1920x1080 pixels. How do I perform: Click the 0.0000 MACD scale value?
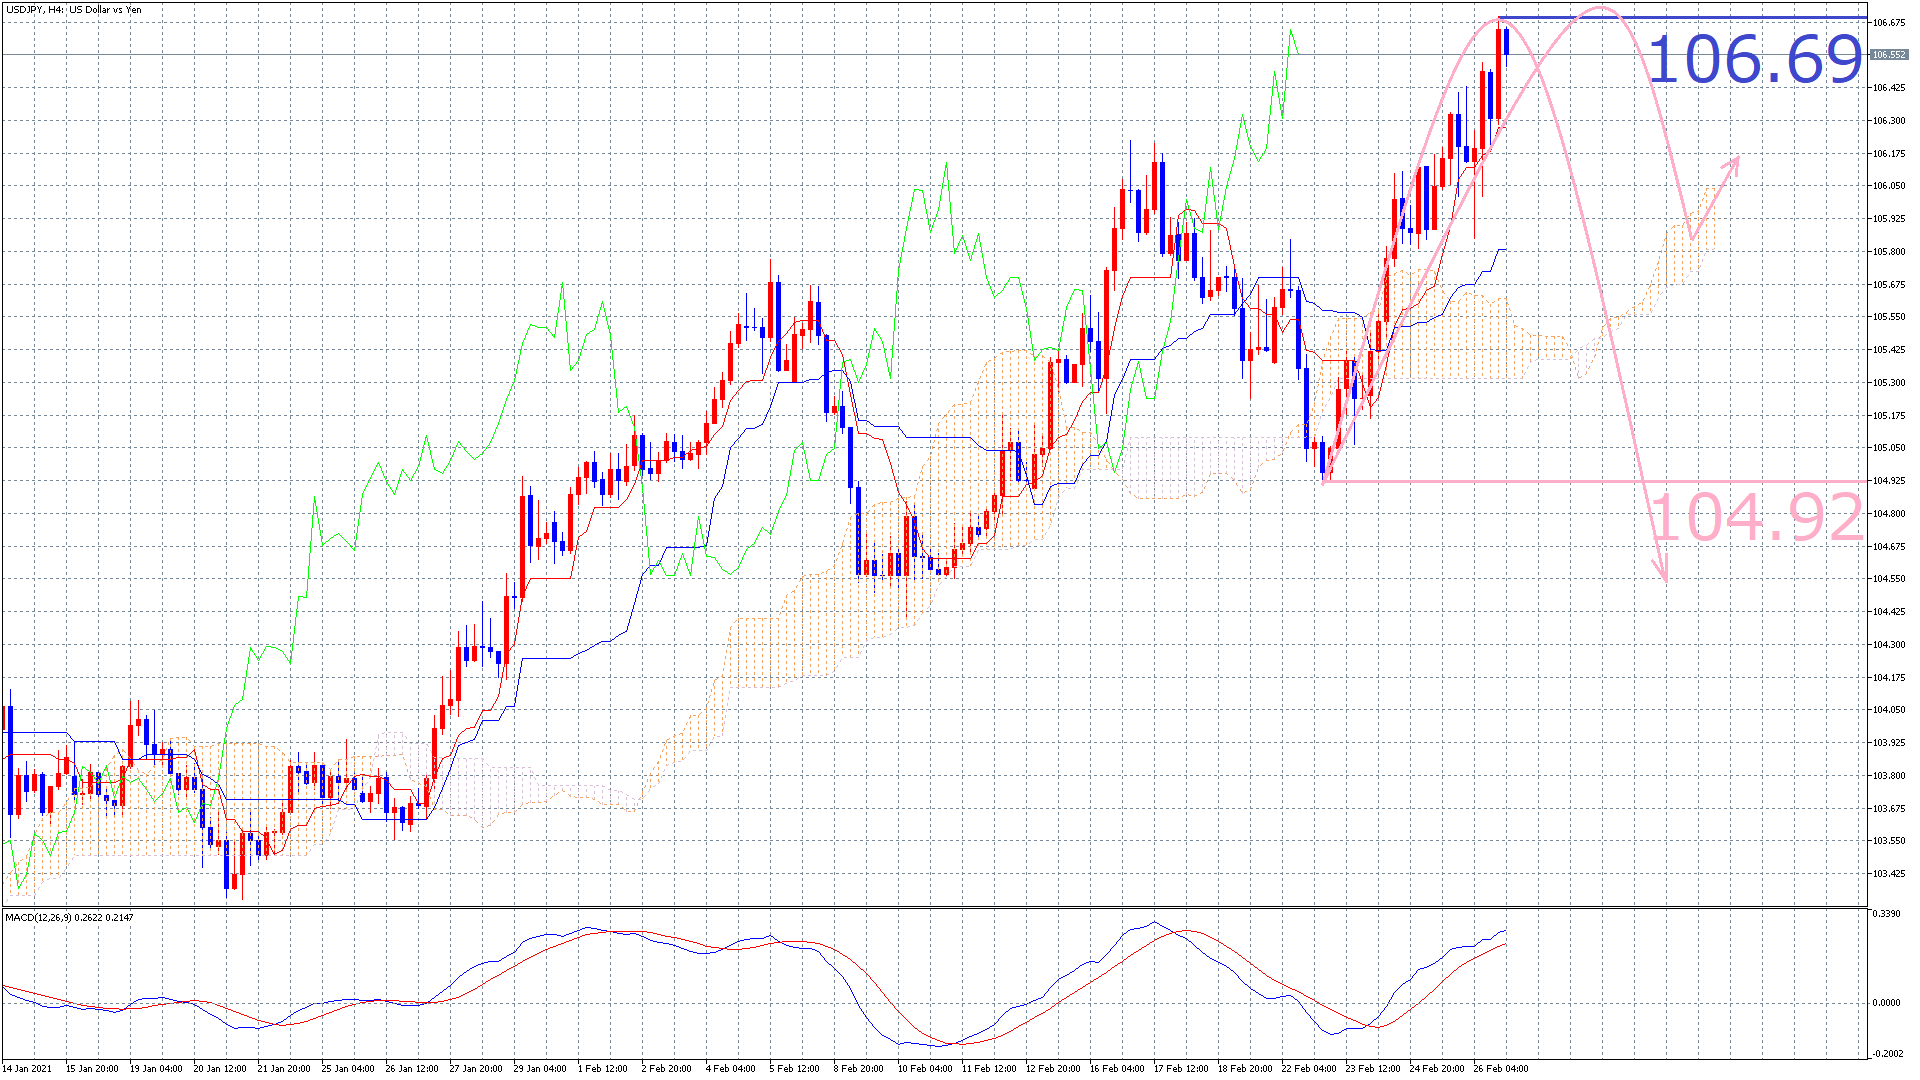click(x=1887, y=1002)
